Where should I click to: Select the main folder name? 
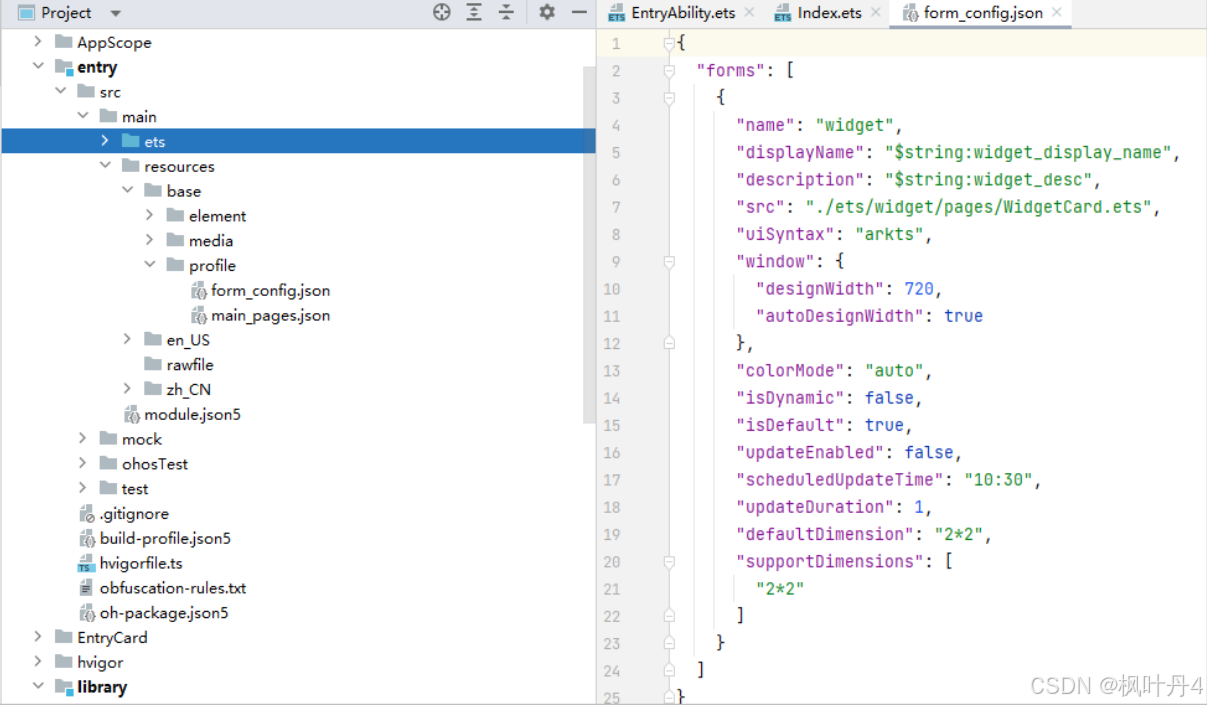click(x=139, y=117)
